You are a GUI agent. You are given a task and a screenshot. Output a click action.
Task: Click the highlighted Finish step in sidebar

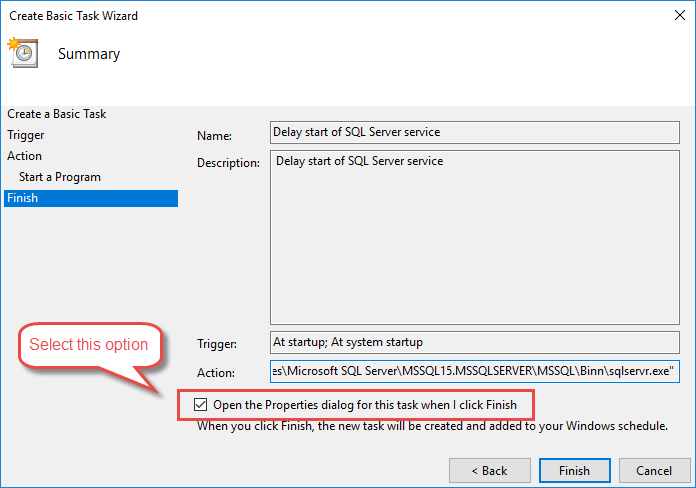23,198
